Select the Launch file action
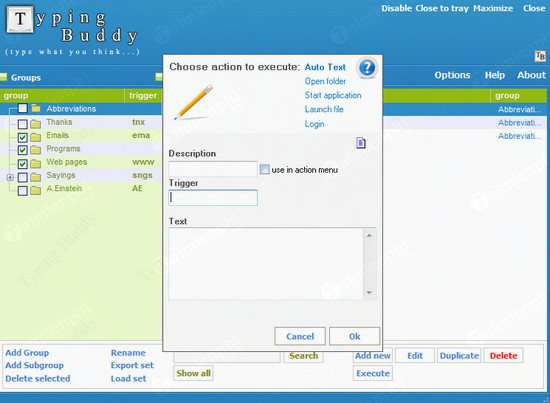The width and height of the screenshot is (550, 403). point(324,109)
